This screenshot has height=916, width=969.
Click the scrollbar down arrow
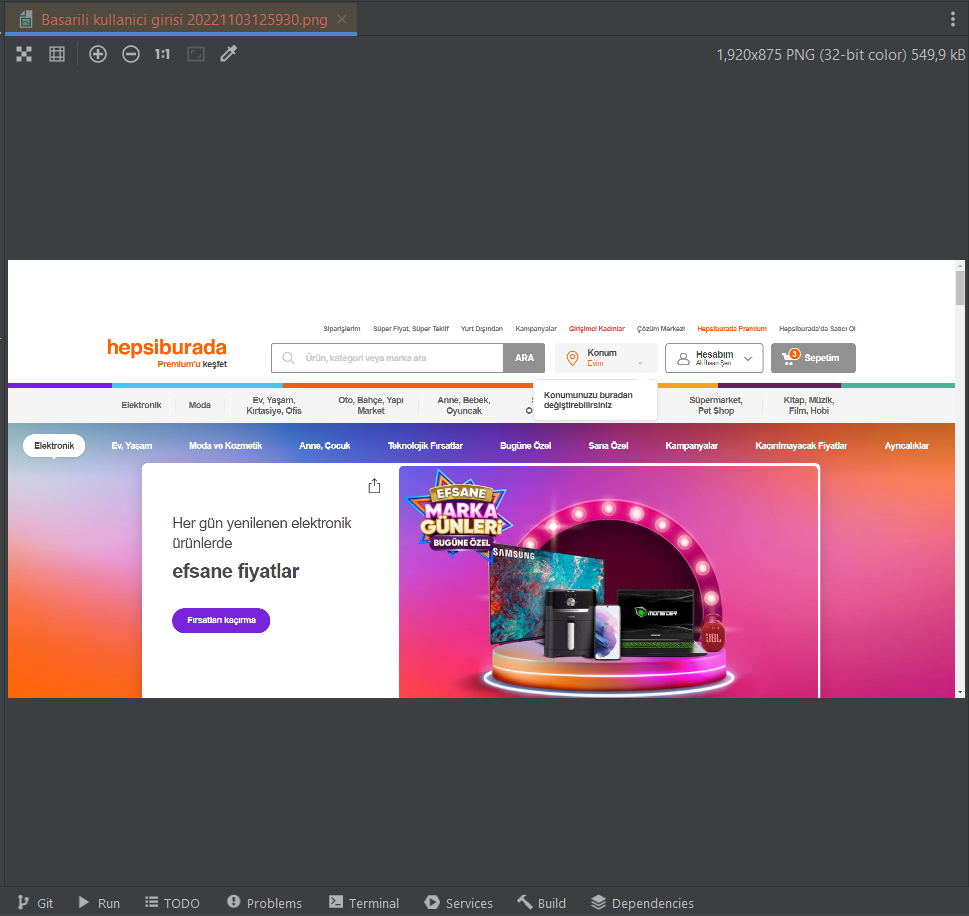(960, 692)
